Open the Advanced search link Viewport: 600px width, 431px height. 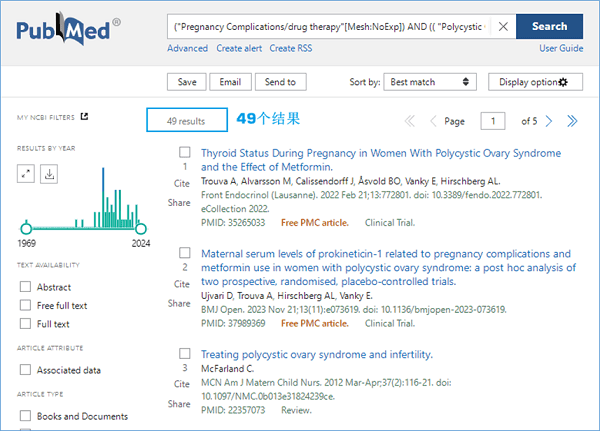click(x=188, y=48)
